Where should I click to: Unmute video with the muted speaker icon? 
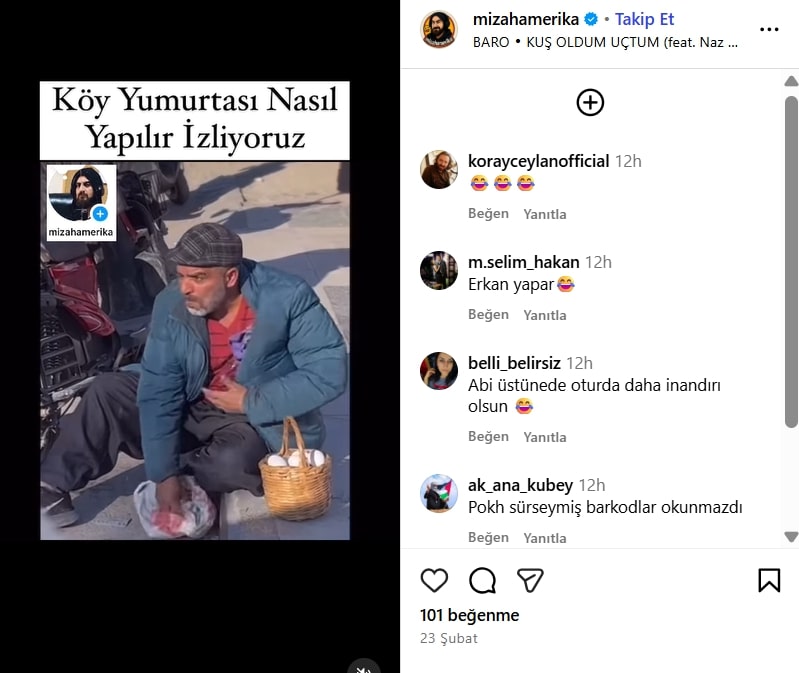363,668
